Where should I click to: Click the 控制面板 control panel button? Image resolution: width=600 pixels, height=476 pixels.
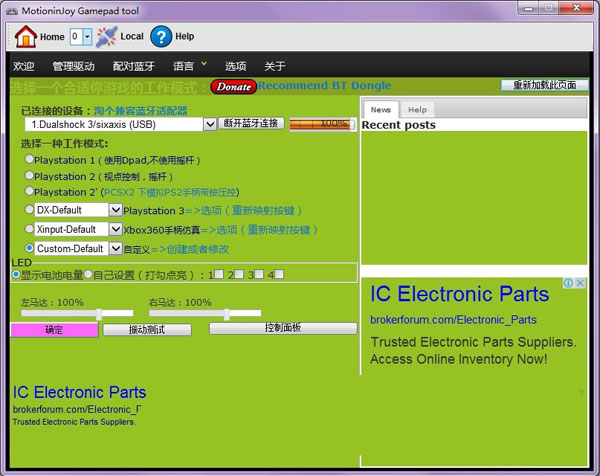283,328
